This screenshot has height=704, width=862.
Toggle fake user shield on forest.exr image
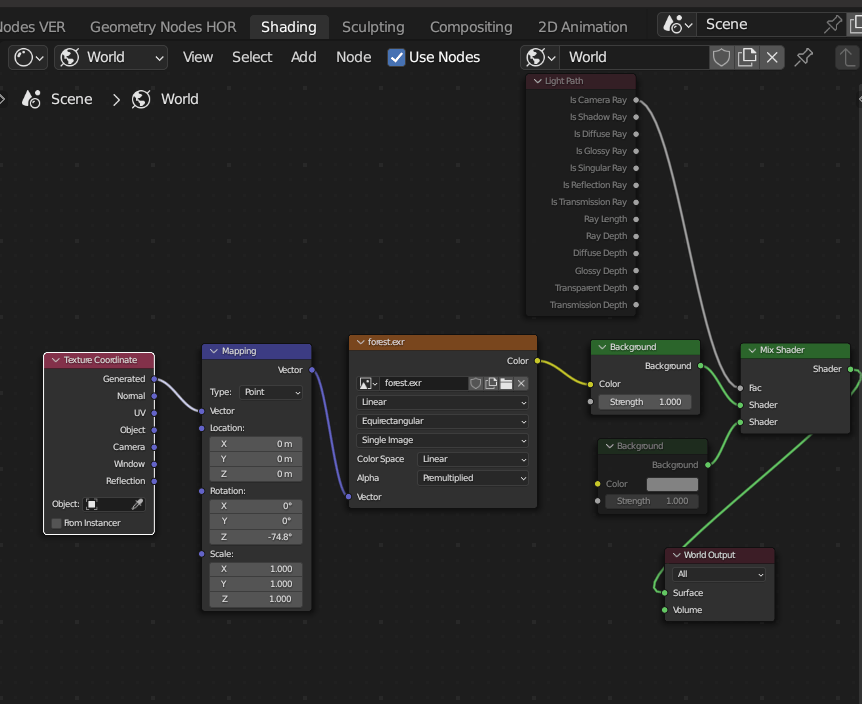476,383
